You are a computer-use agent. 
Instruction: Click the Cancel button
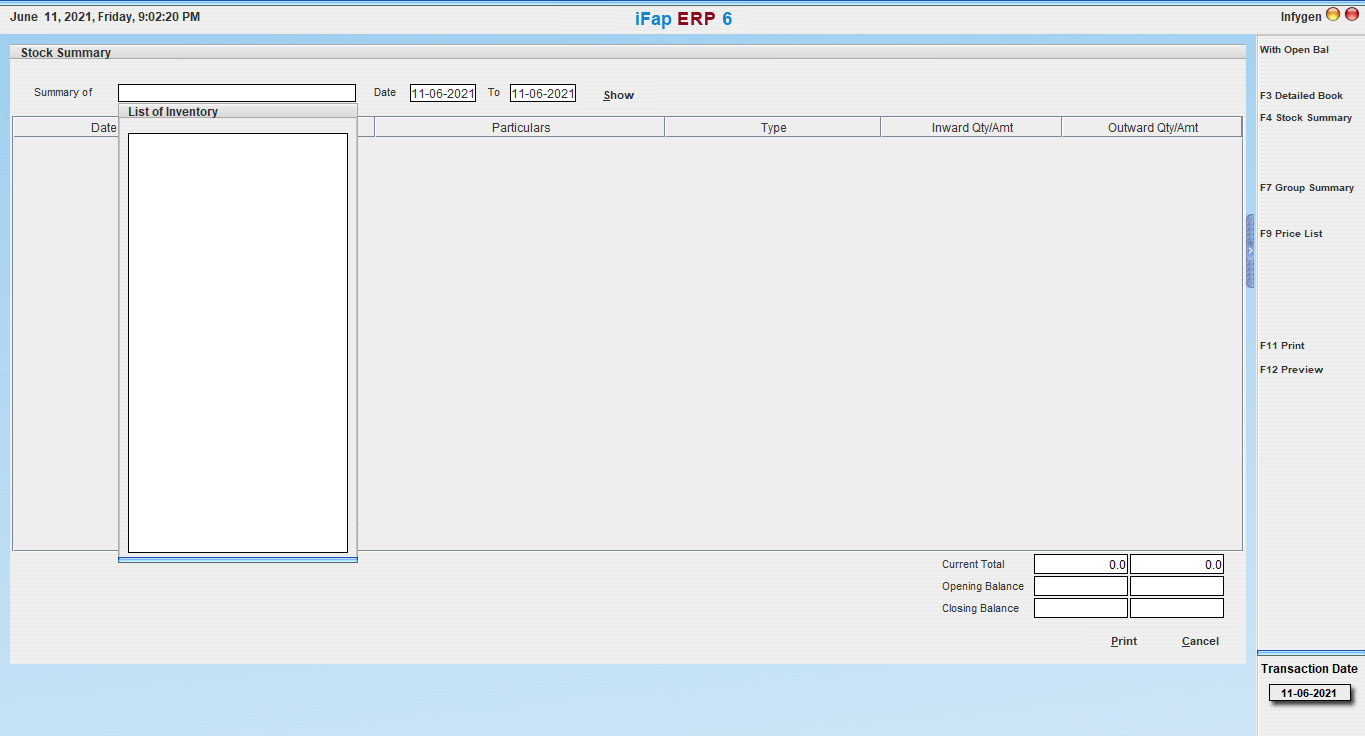(x=1200, y=642)
